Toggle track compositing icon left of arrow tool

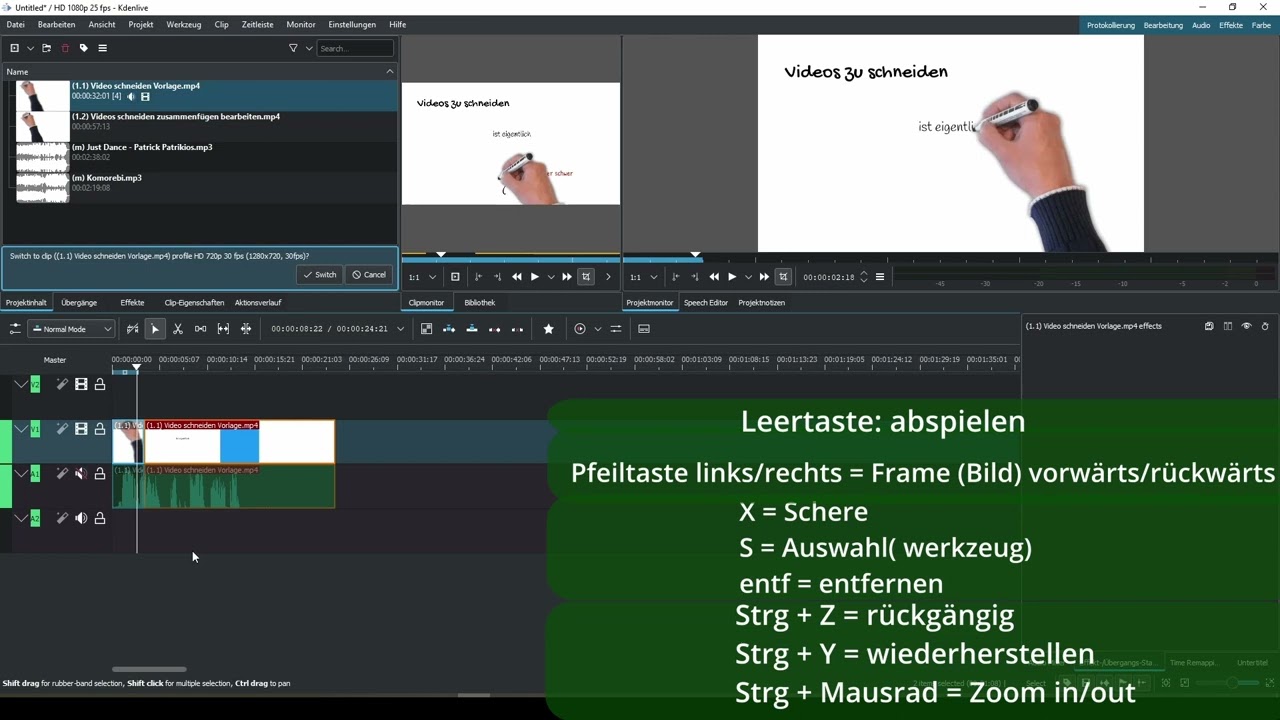[x=132, y=329]
